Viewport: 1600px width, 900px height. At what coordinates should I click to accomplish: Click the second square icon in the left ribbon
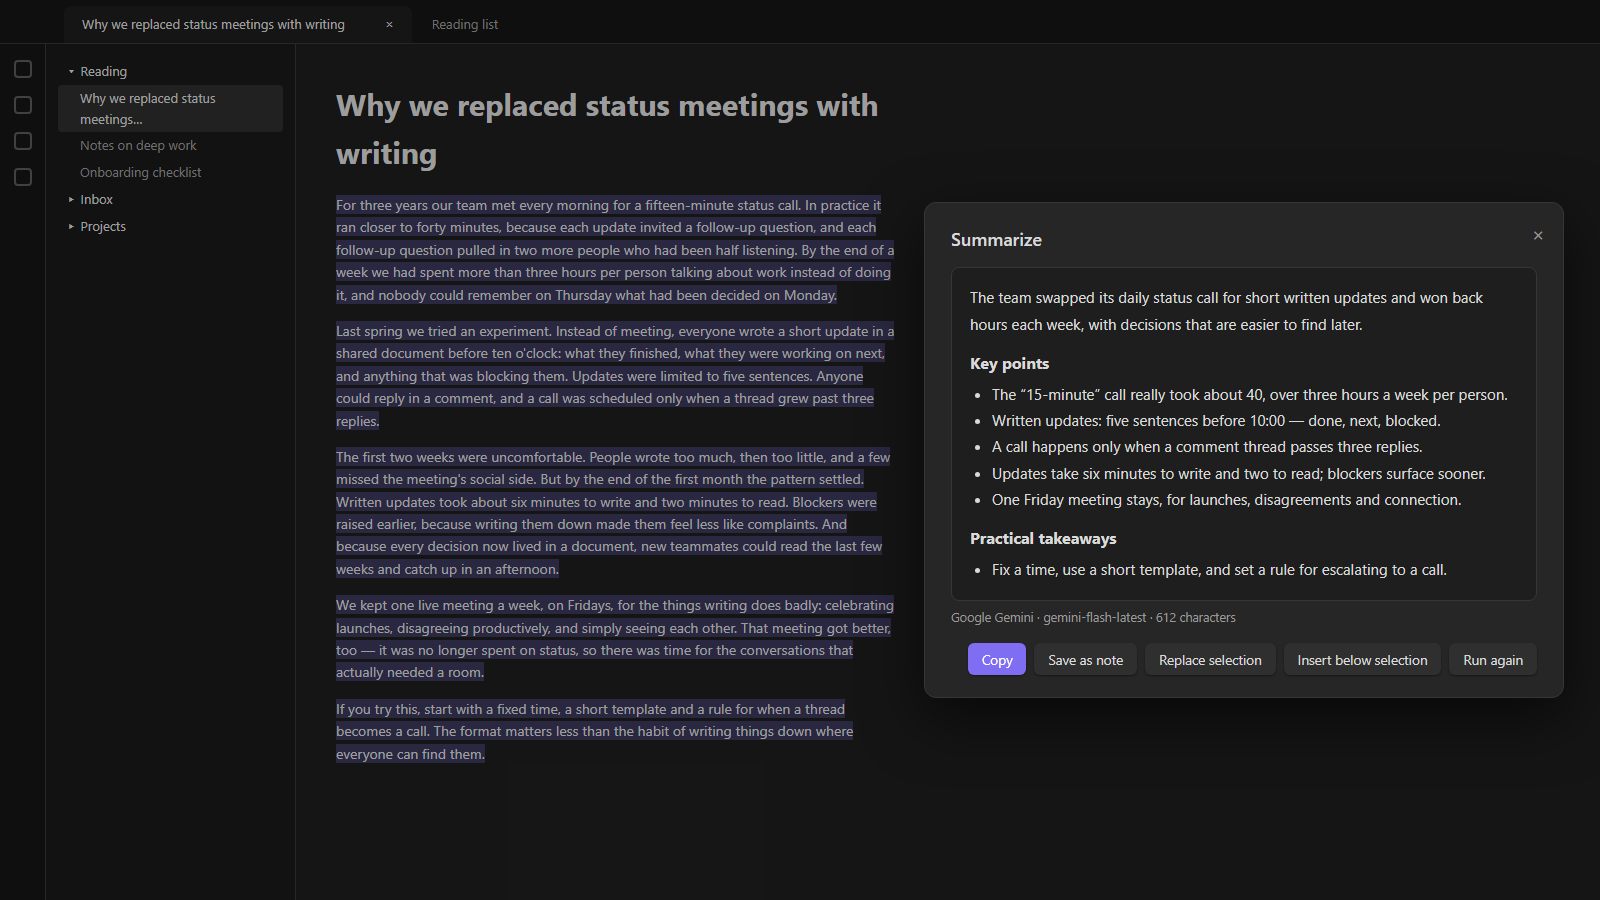pyautogui.click(x=23, y=105)
